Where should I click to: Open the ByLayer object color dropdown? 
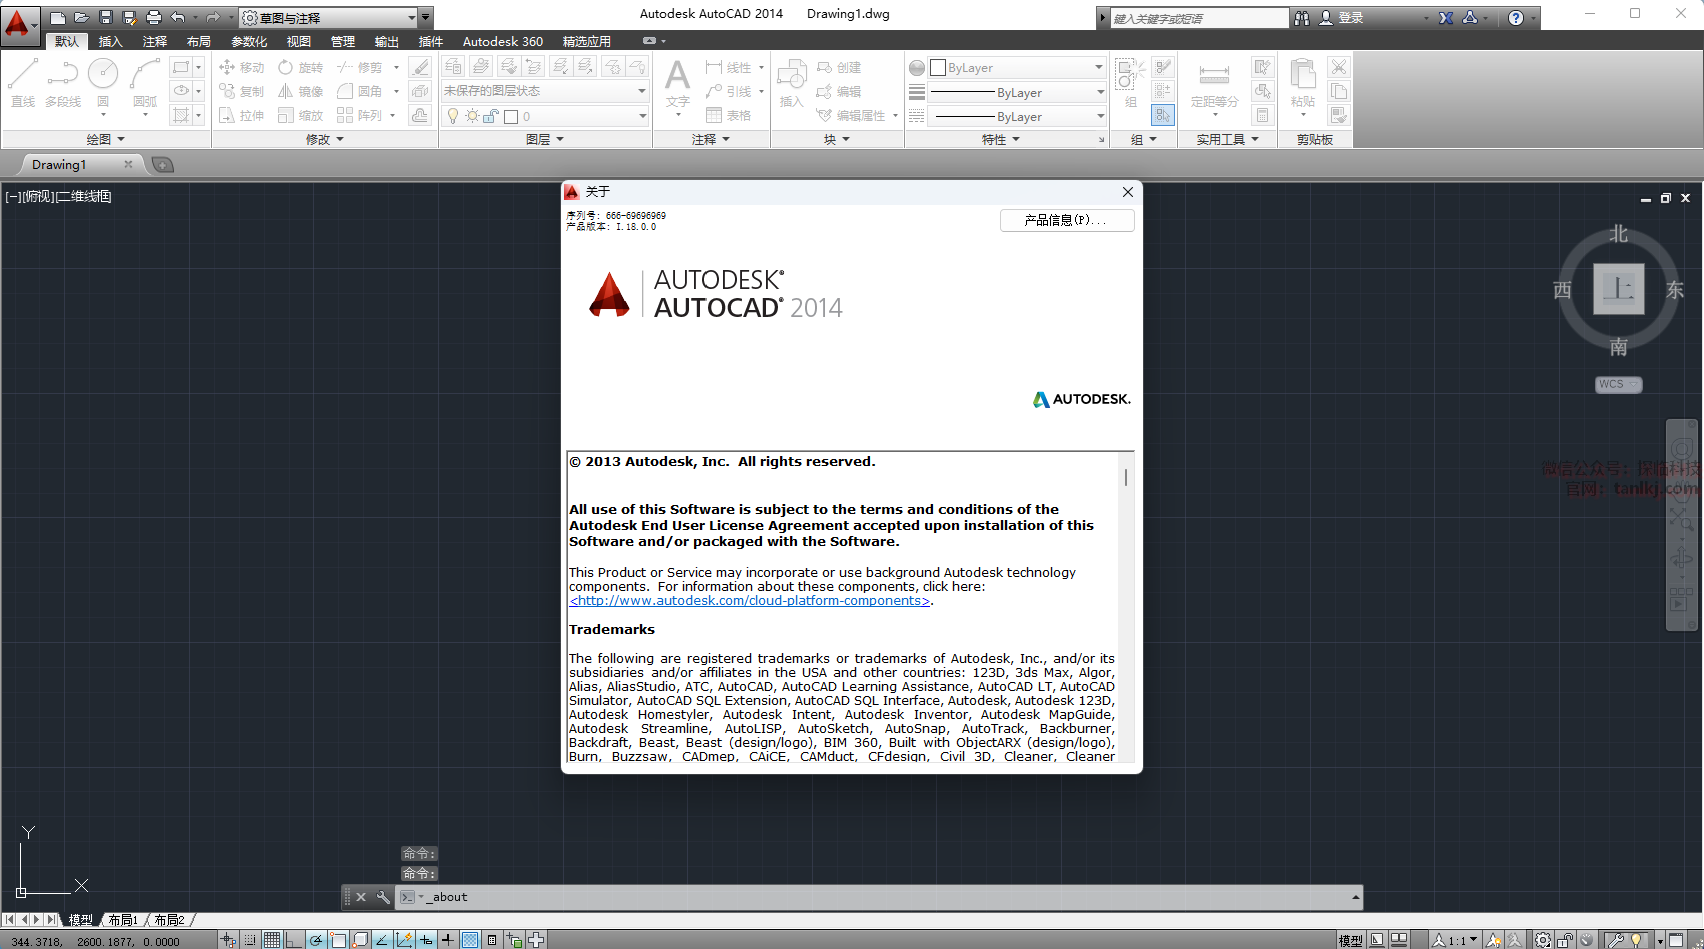coord(1017,68)
